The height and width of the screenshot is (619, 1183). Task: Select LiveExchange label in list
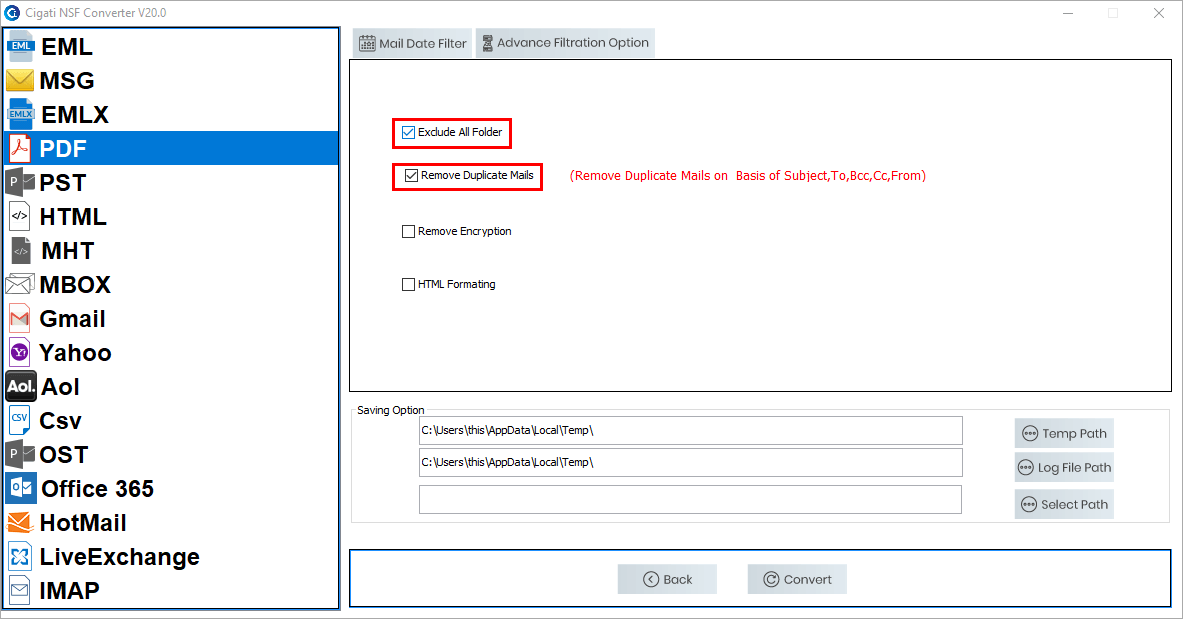click(x=119, y=557)
